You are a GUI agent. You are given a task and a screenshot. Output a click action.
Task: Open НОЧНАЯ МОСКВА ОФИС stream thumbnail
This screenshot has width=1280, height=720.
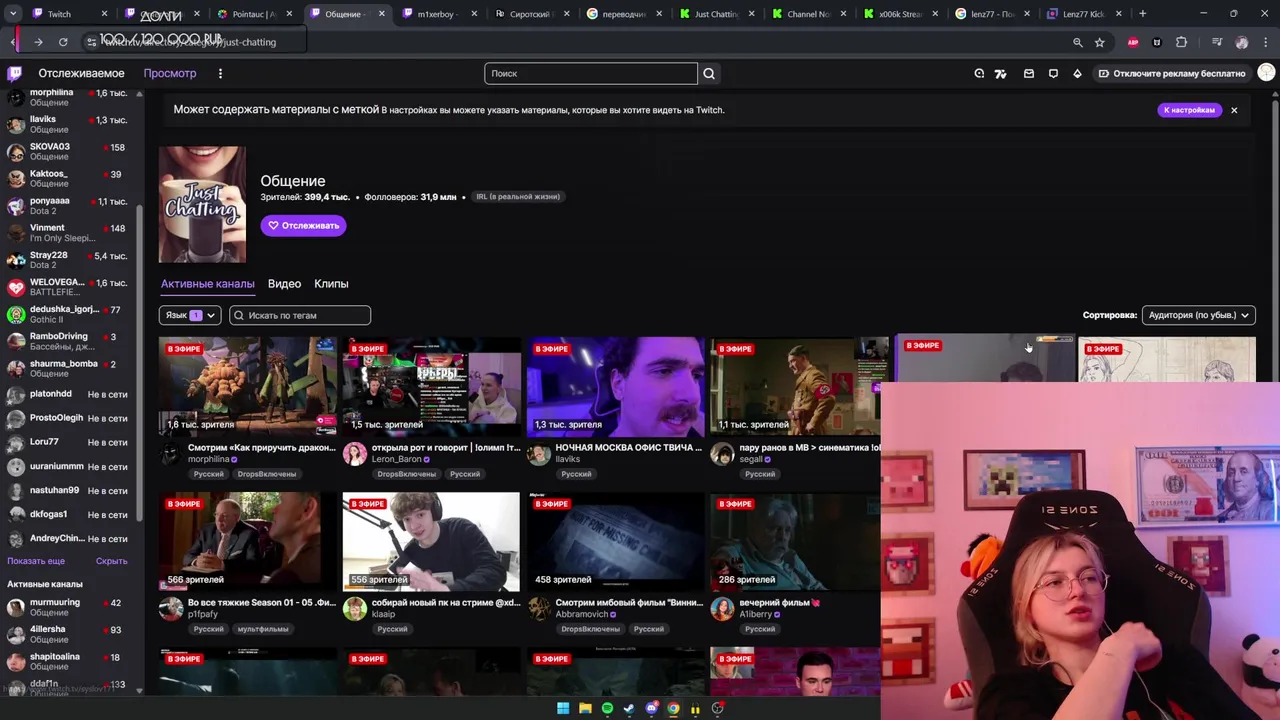[615, 386]
